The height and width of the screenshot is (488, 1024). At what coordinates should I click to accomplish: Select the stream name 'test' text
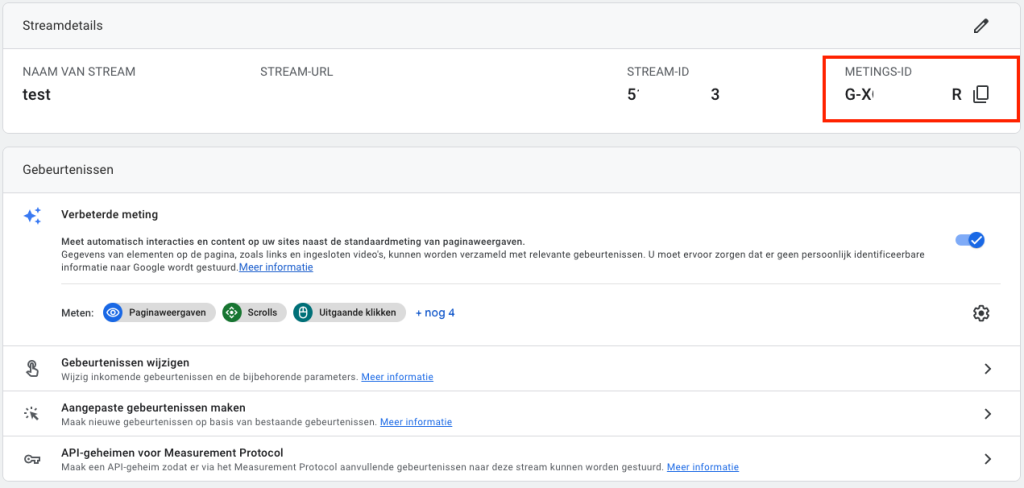click(37, 95)
